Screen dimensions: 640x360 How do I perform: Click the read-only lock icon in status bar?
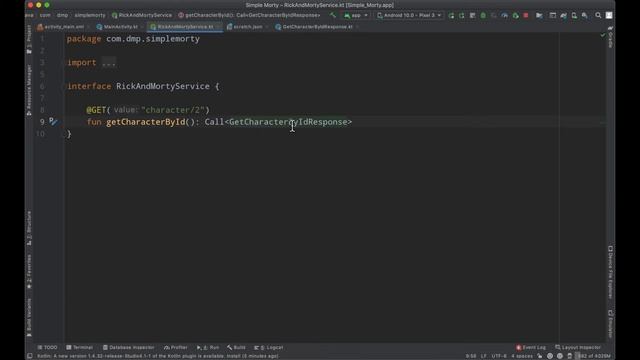point(540,356)
